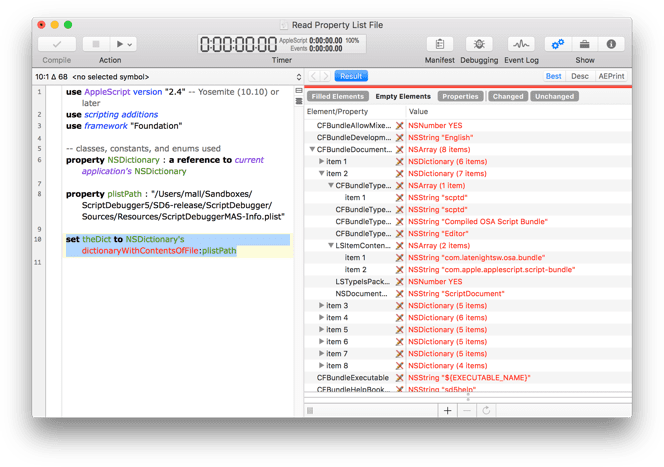This screenshot has width=664, height=467.
Task: Collapse the CFBundleDocument... array row
Action: click(x=312, y=149)
